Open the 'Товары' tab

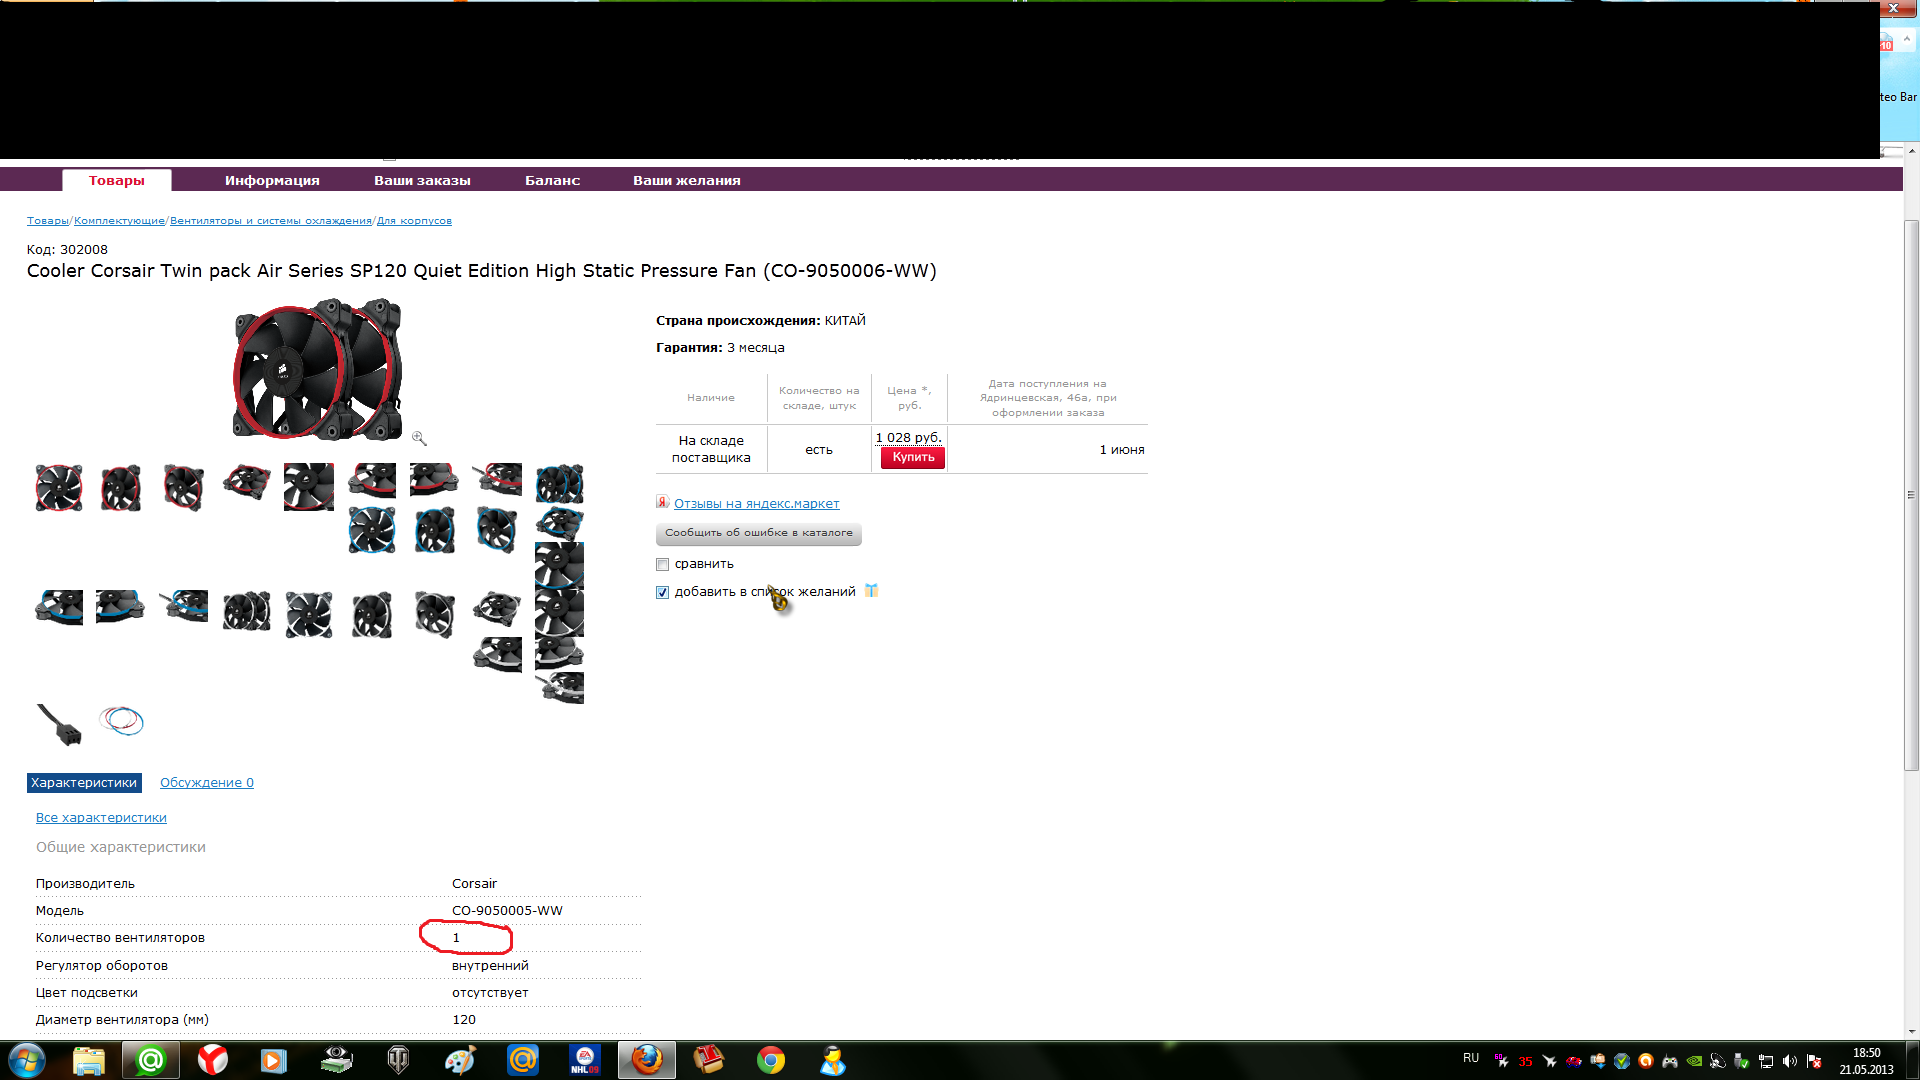click(x=117, y=180)
